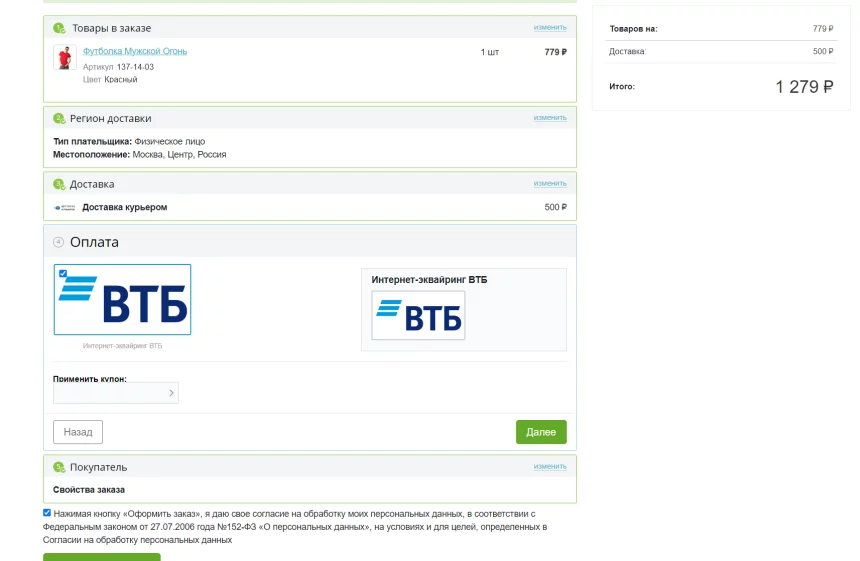Click the grey step 4 icon beside Оплата
The height and width of the screenshot is (561, 860).
coord(58,242)
